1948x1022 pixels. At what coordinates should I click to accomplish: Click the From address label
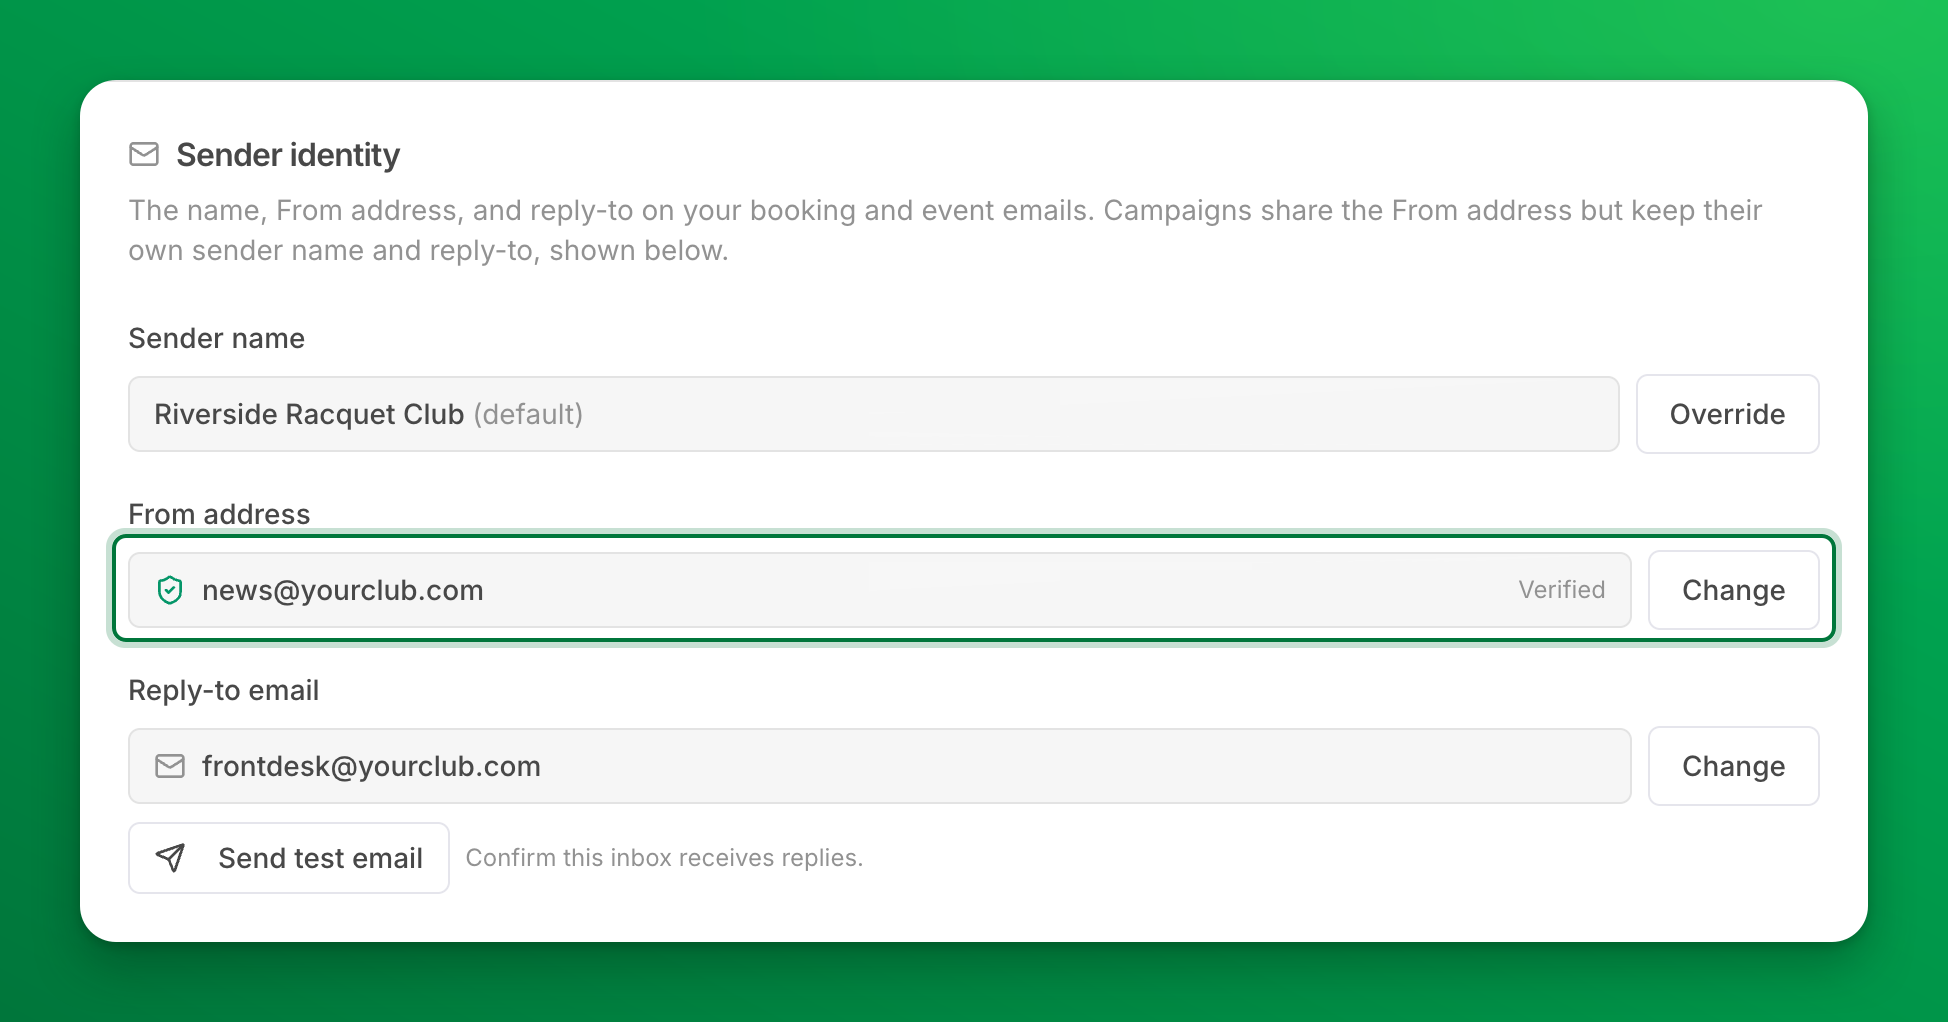[x=219, y=514]
